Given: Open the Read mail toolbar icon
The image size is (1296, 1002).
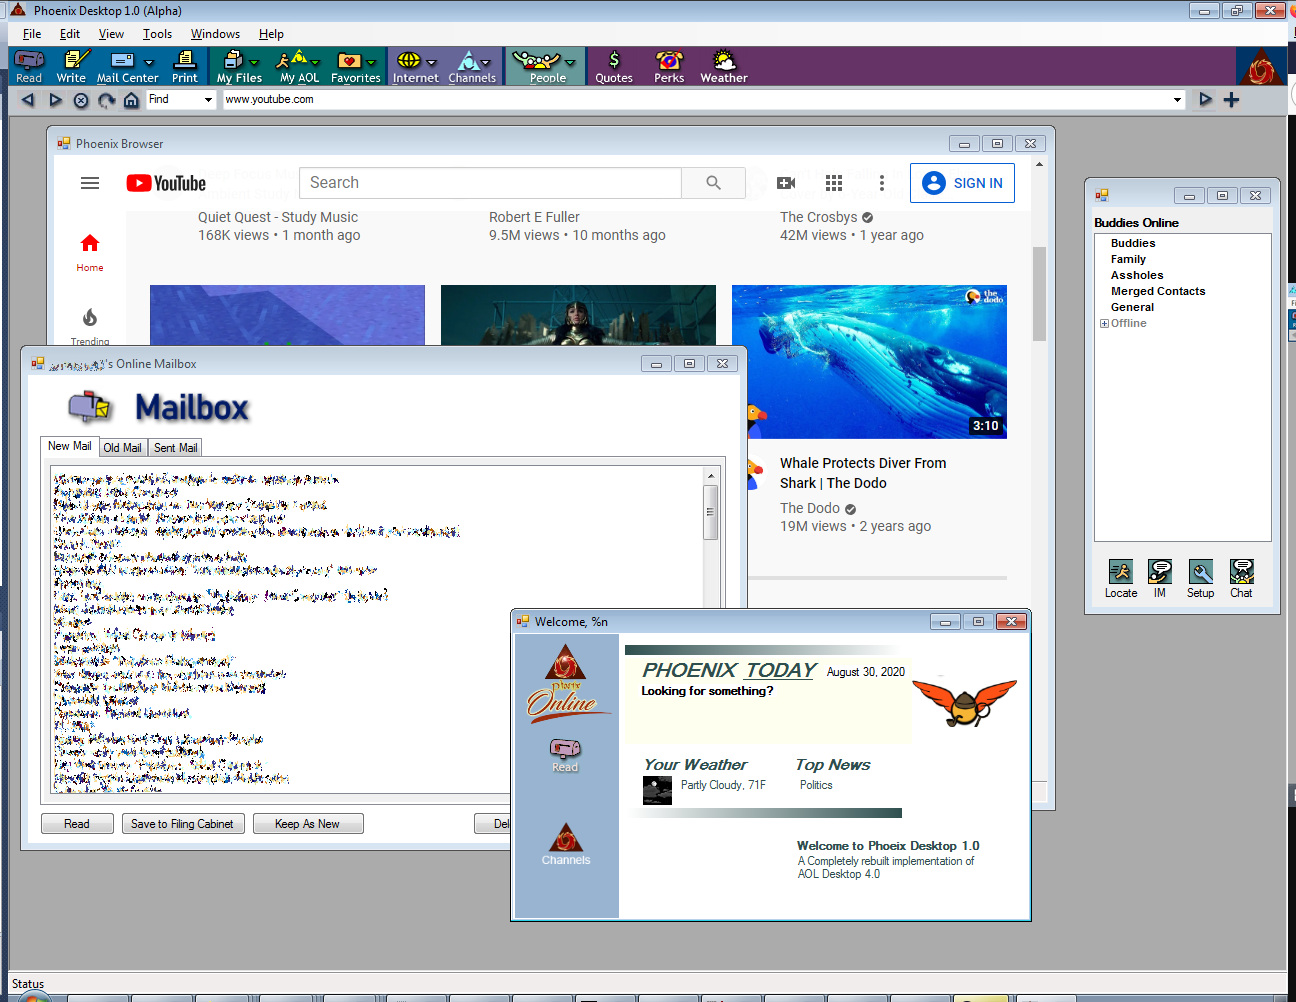Looking at the screenshot, I should pyautogui.click(x=29, y=66).
